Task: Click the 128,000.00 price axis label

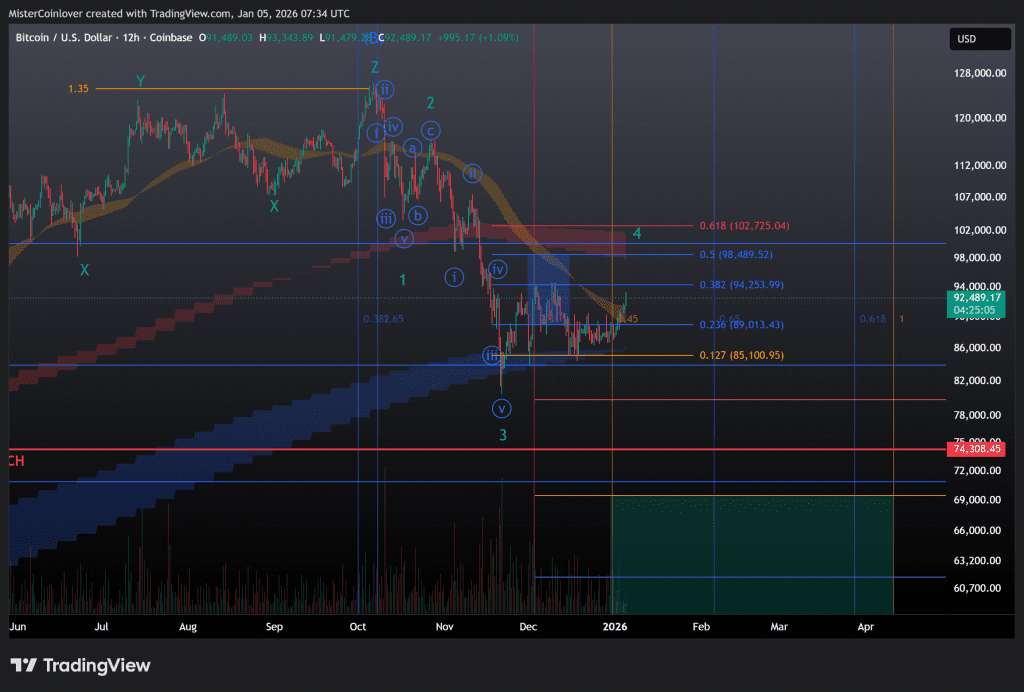Action: tap(976, 73)
